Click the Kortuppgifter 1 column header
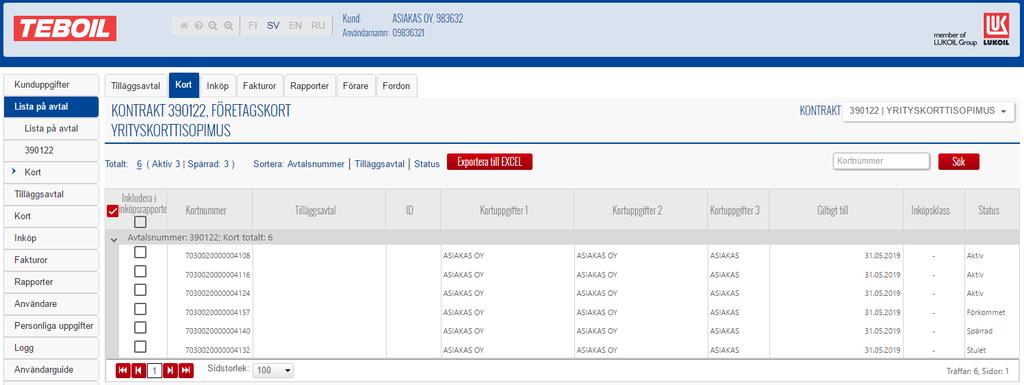 [x=507, y=210]
